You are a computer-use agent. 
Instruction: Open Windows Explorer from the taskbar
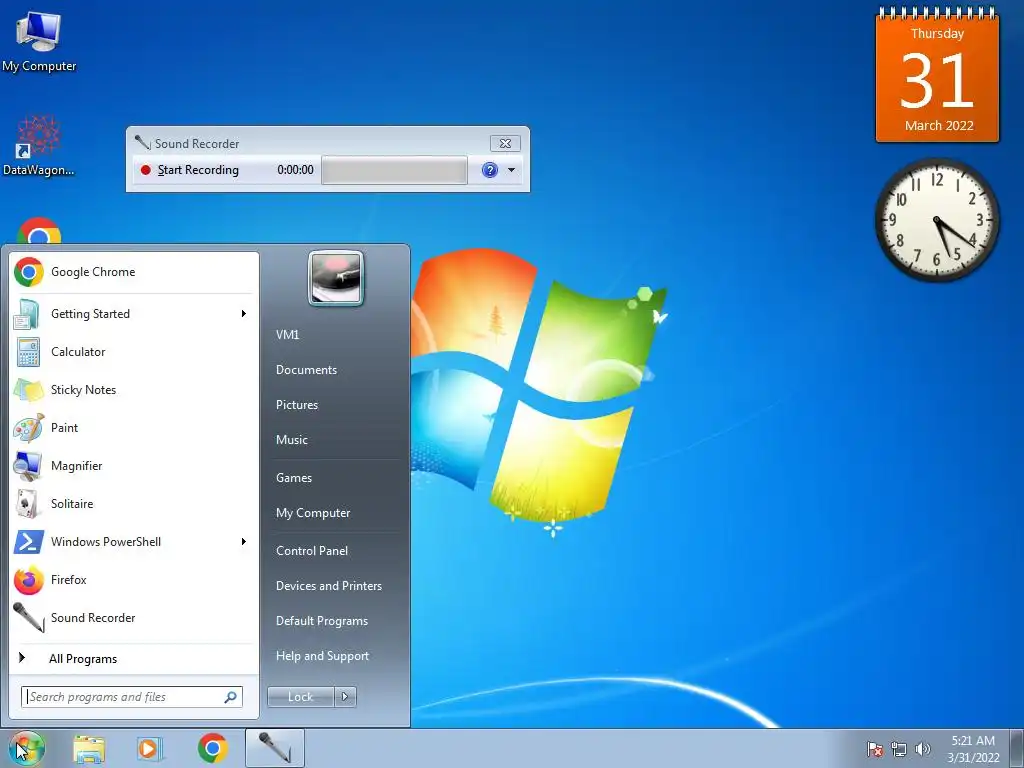point(89,749)
